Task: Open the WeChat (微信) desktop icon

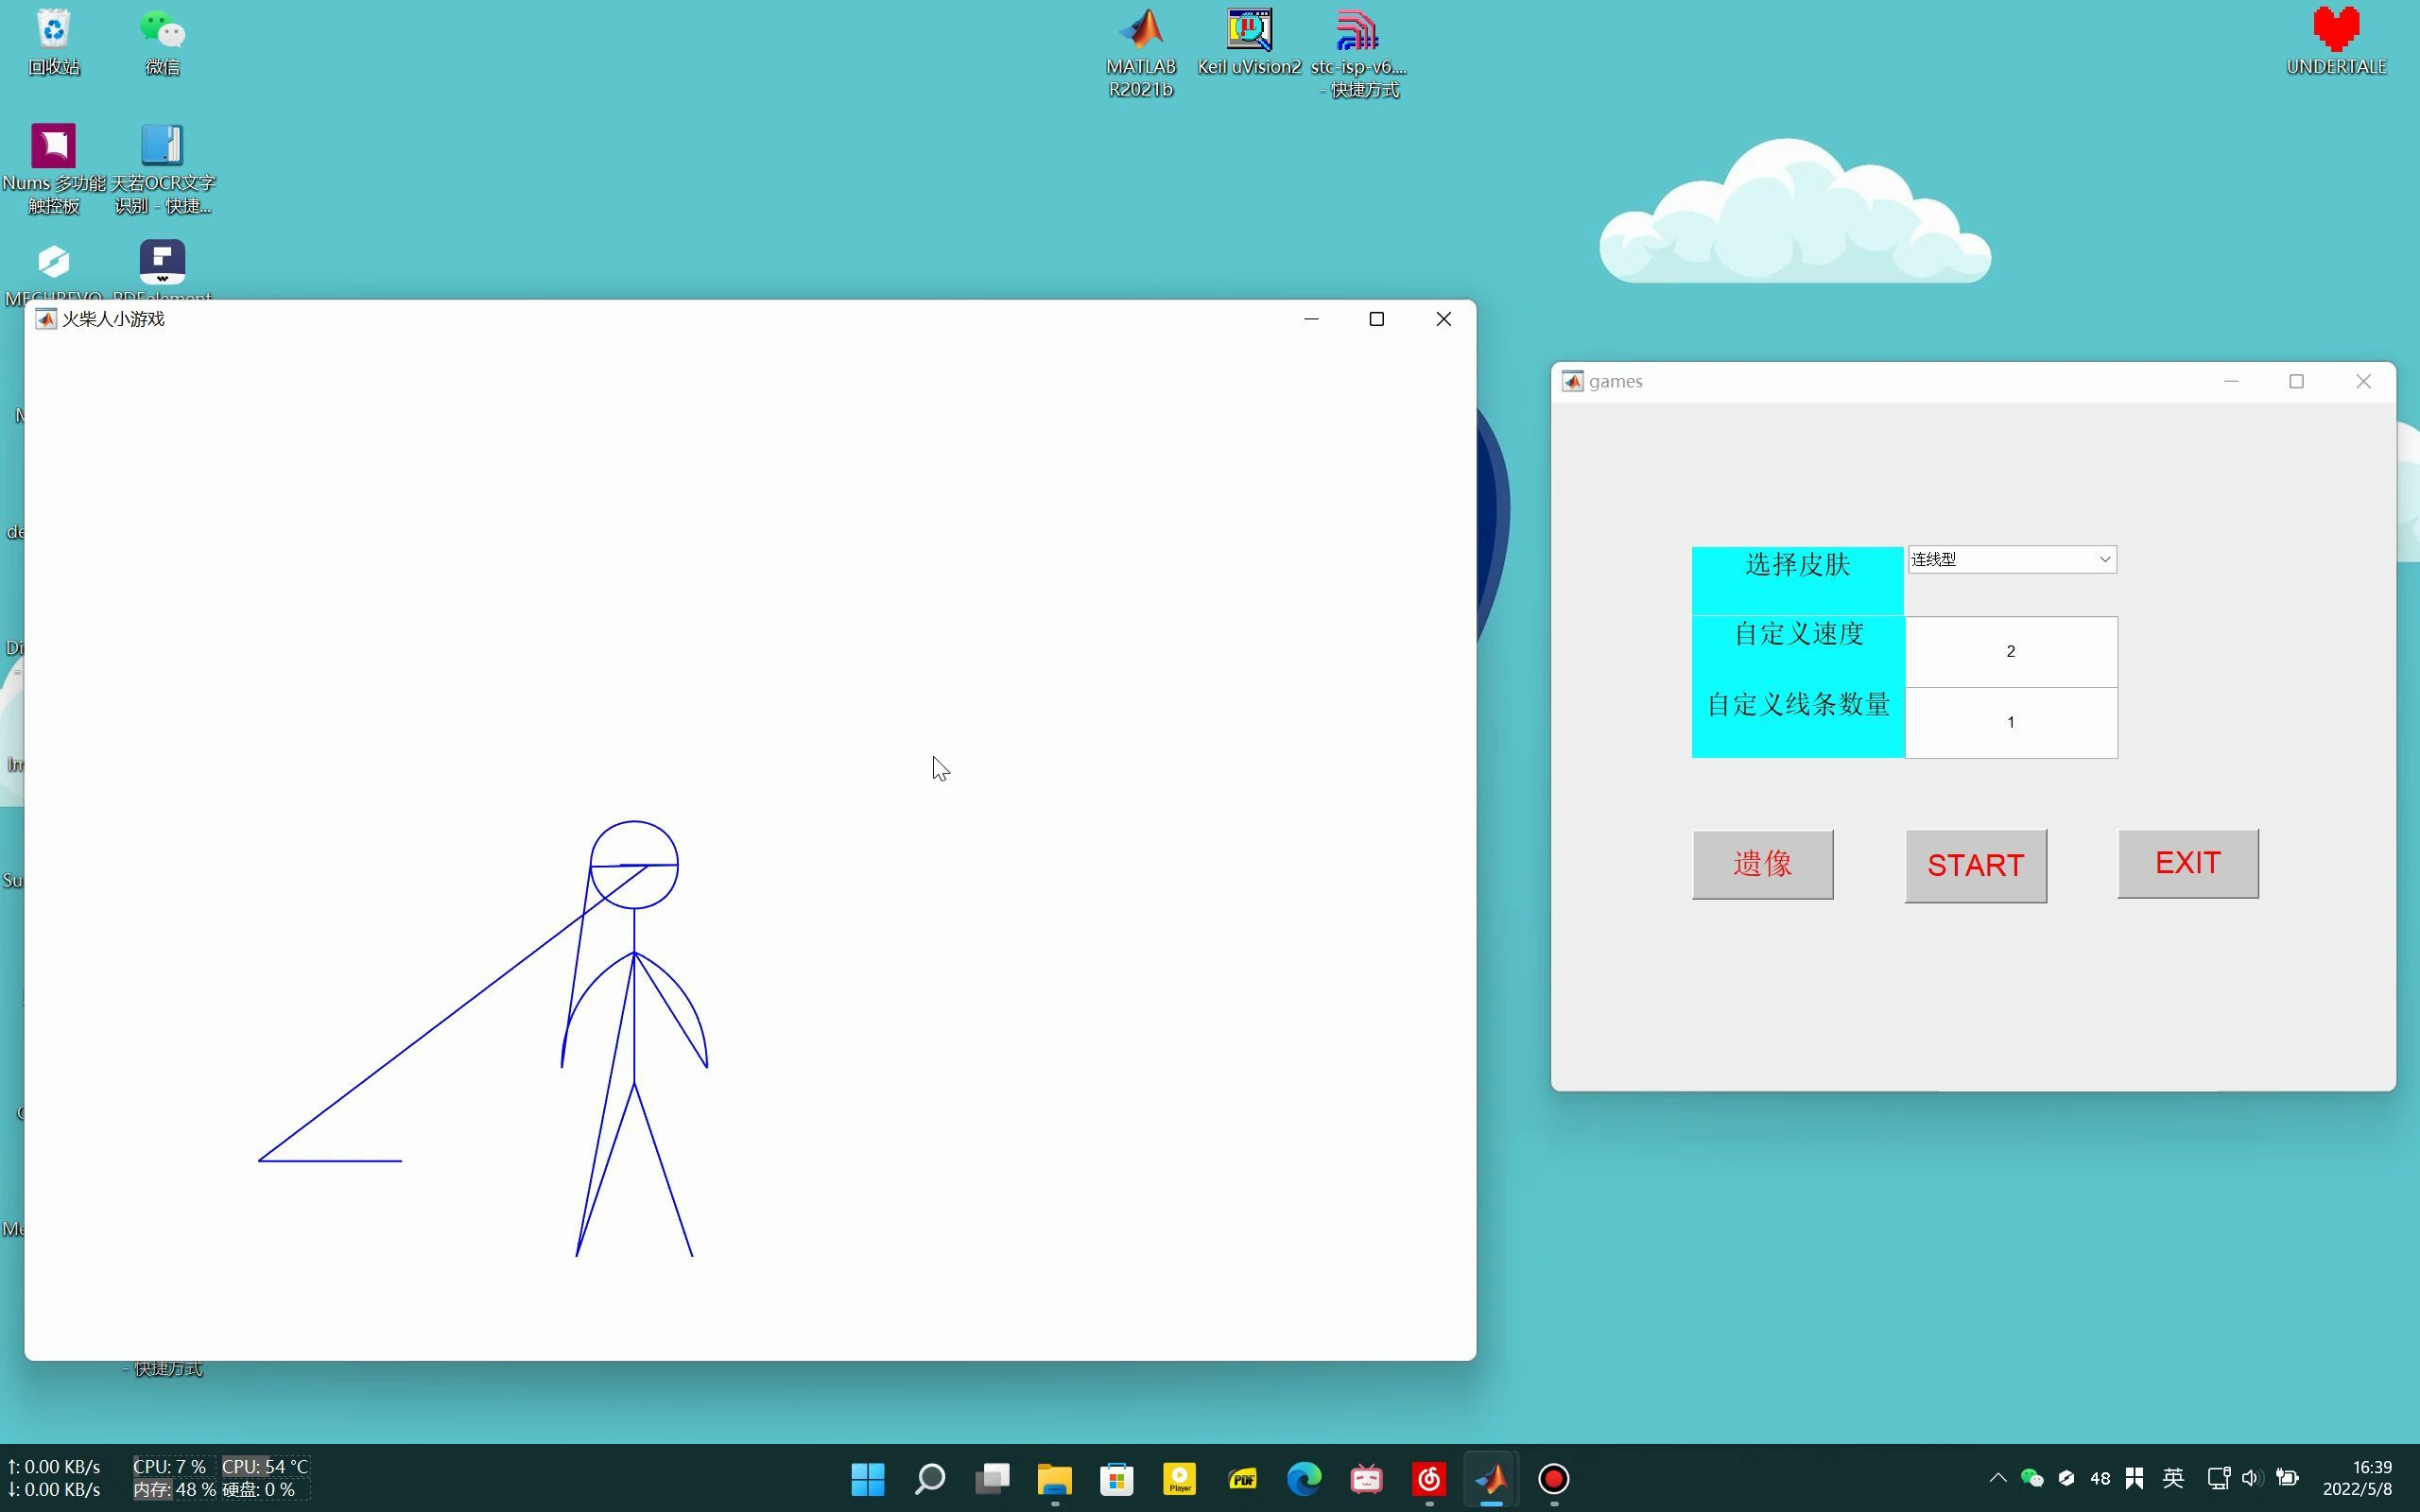Action: pyautogui.click(x=162, y=32)
